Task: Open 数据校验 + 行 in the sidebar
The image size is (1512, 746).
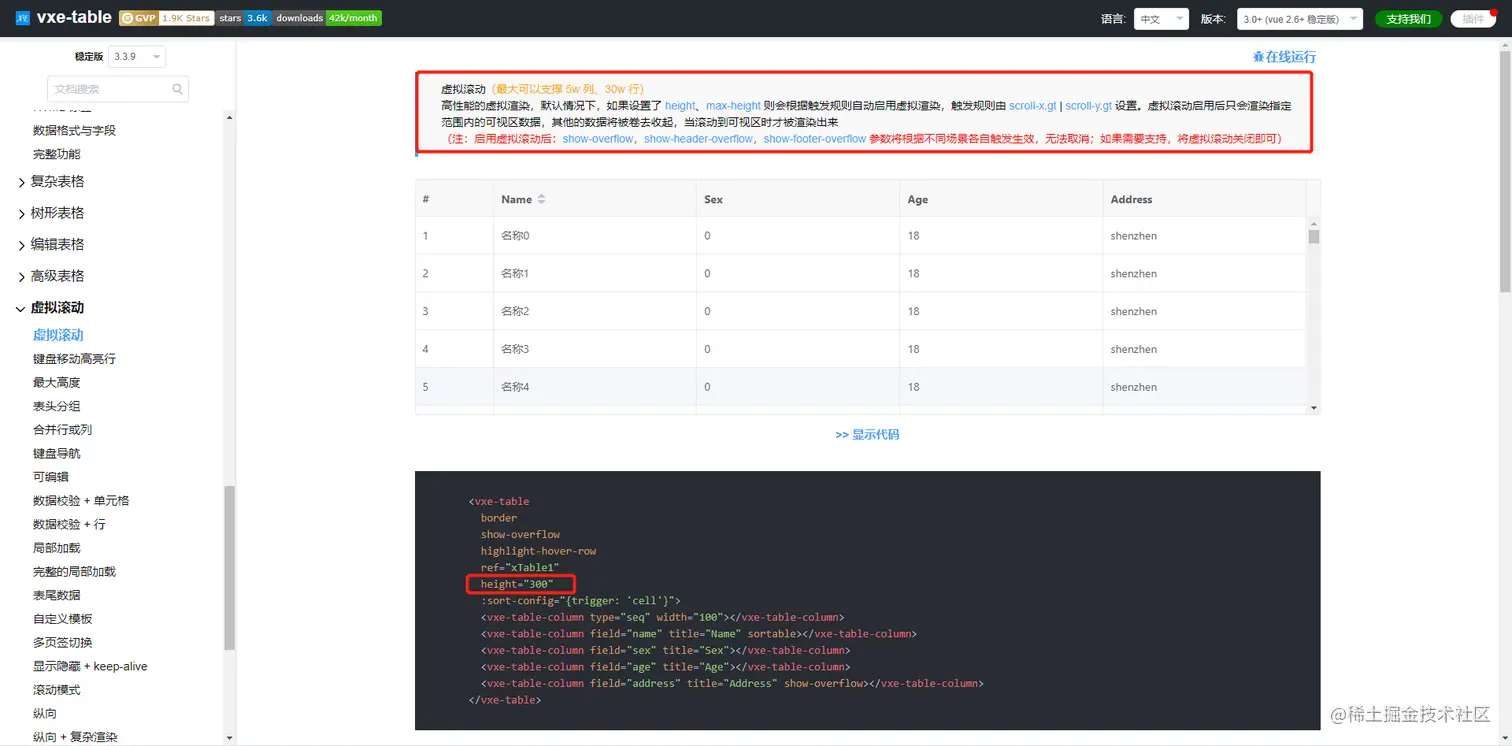Action: (69, 524)
